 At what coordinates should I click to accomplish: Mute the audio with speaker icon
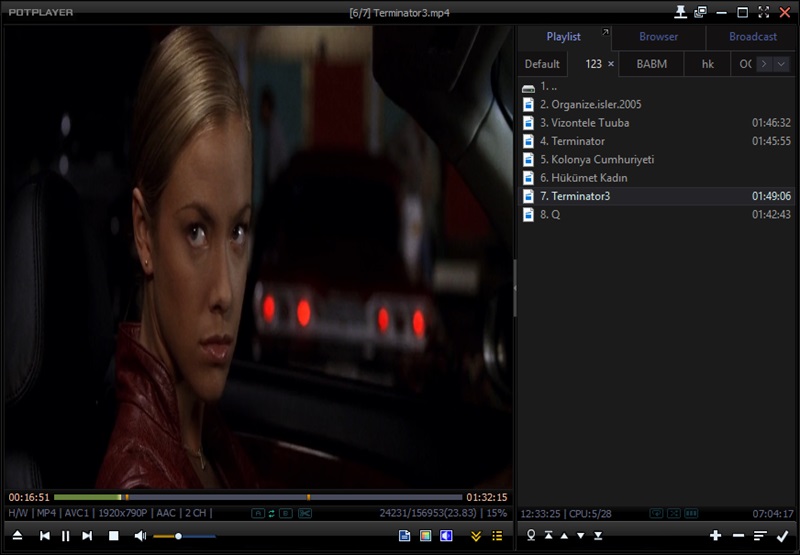pos(140,536)
